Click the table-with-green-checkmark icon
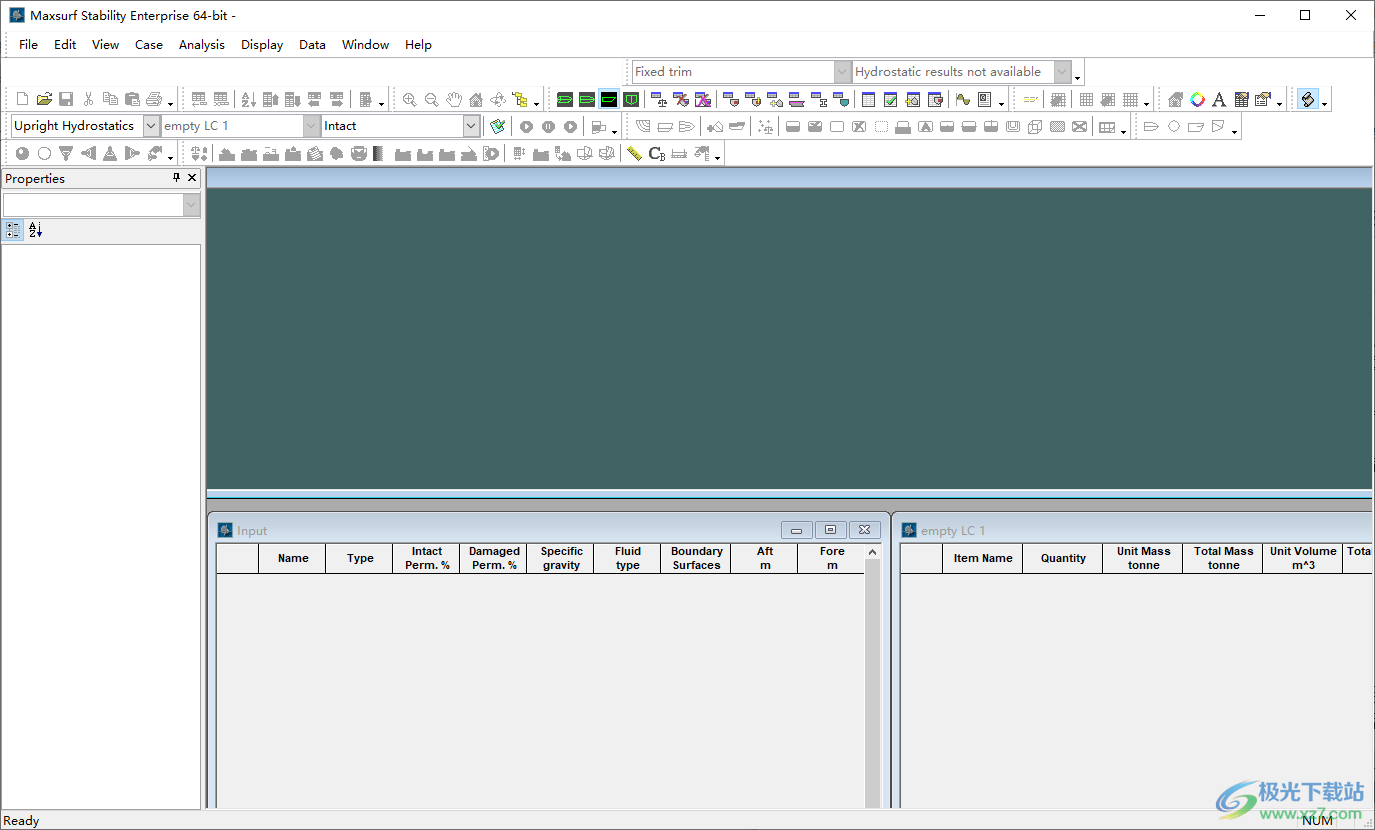1375x830 pixels. (890, 99)
